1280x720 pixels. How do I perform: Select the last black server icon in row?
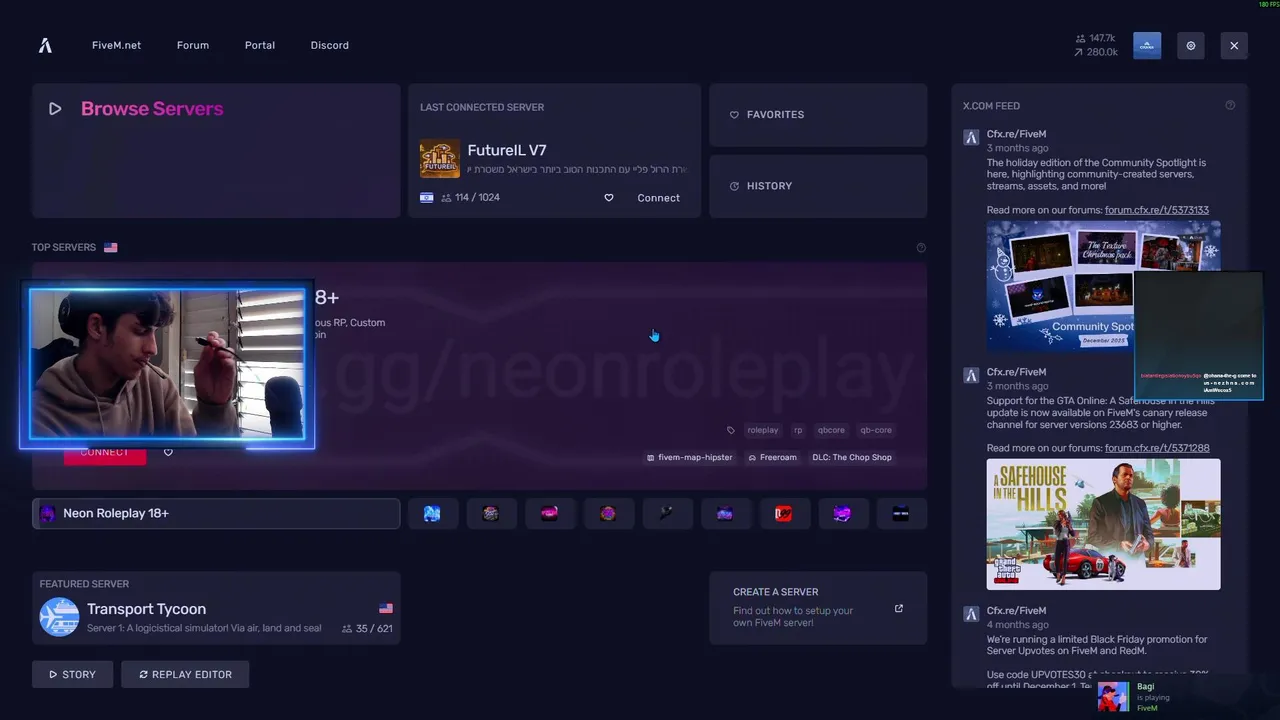(901, 513)
